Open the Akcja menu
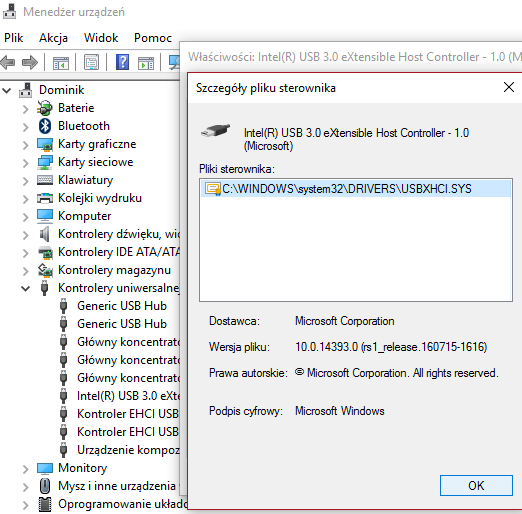This screenshot has width=522, height=514. pyautogui.click(x=53, y=38)
